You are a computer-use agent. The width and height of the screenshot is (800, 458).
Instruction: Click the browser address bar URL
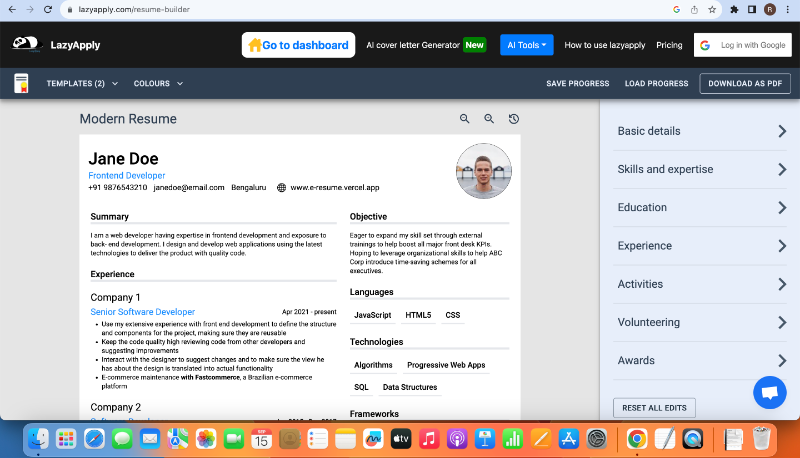[x=134, y=9]
